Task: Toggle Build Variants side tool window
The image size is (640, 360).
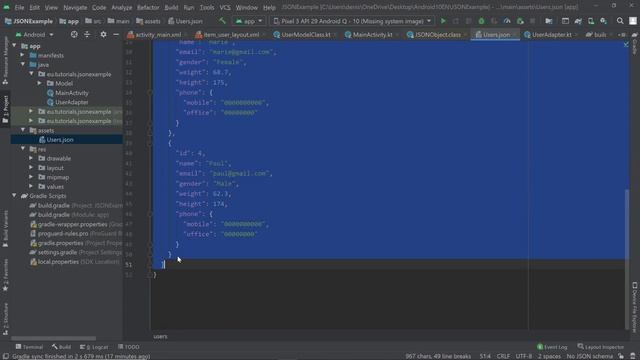Action: tap(5, 229)
